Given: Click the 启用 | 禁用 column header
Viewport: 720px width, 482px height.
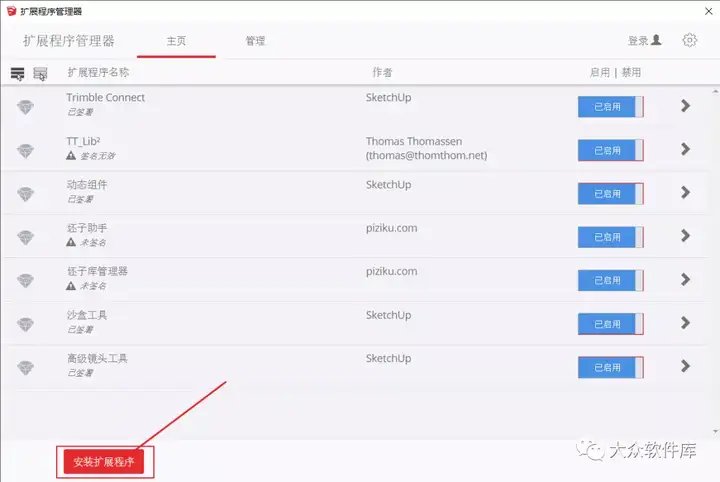Looking at the screenshot, I should coord(615,72).
